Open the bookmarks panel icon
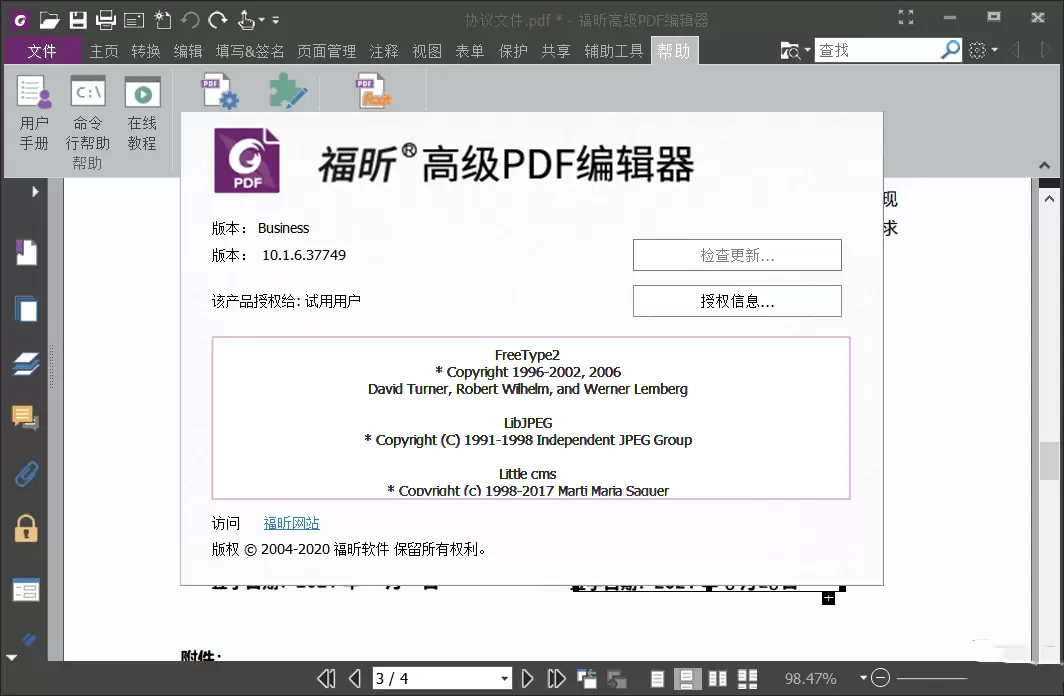This screenshot has width=1064, height=696. (x=26, y=252)
